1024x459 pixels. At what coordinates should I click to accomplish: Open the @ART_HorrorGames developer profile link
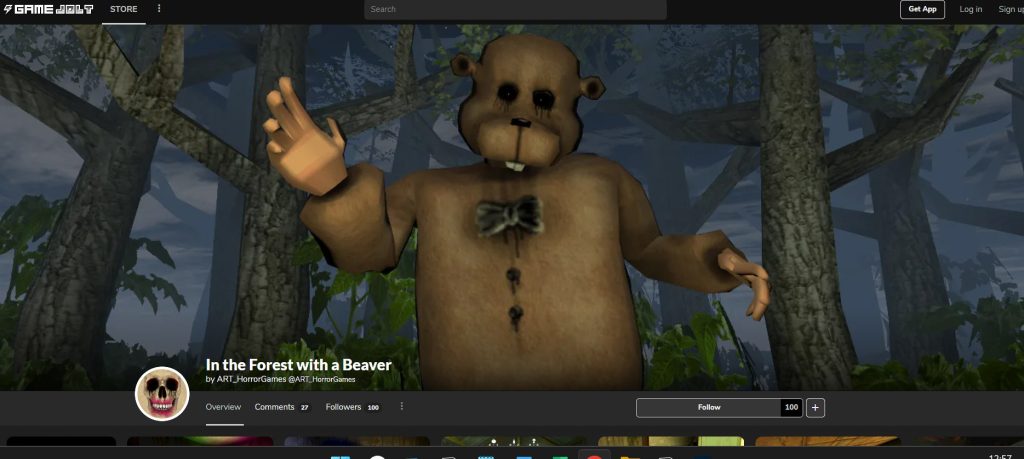320,380
